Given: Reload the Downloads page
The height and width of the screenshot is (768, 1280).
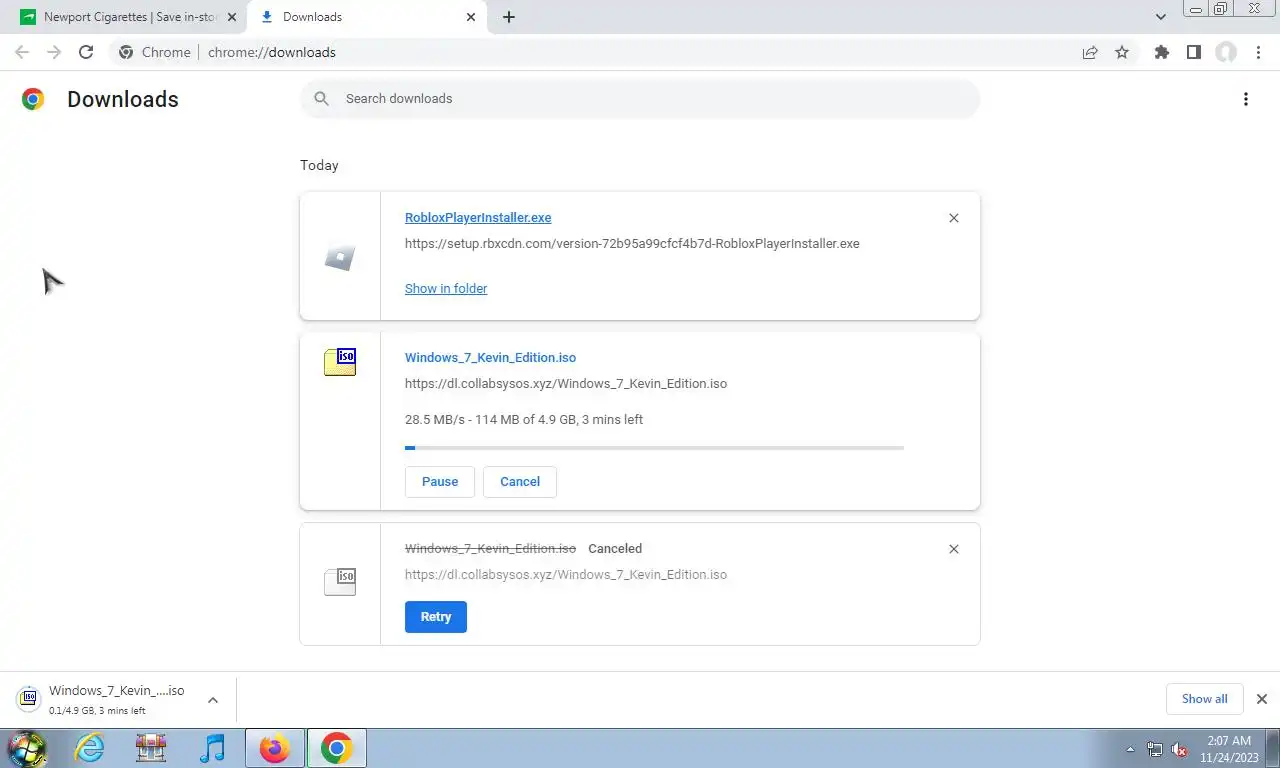Looking at the screenshot, I should click(86, 52).
